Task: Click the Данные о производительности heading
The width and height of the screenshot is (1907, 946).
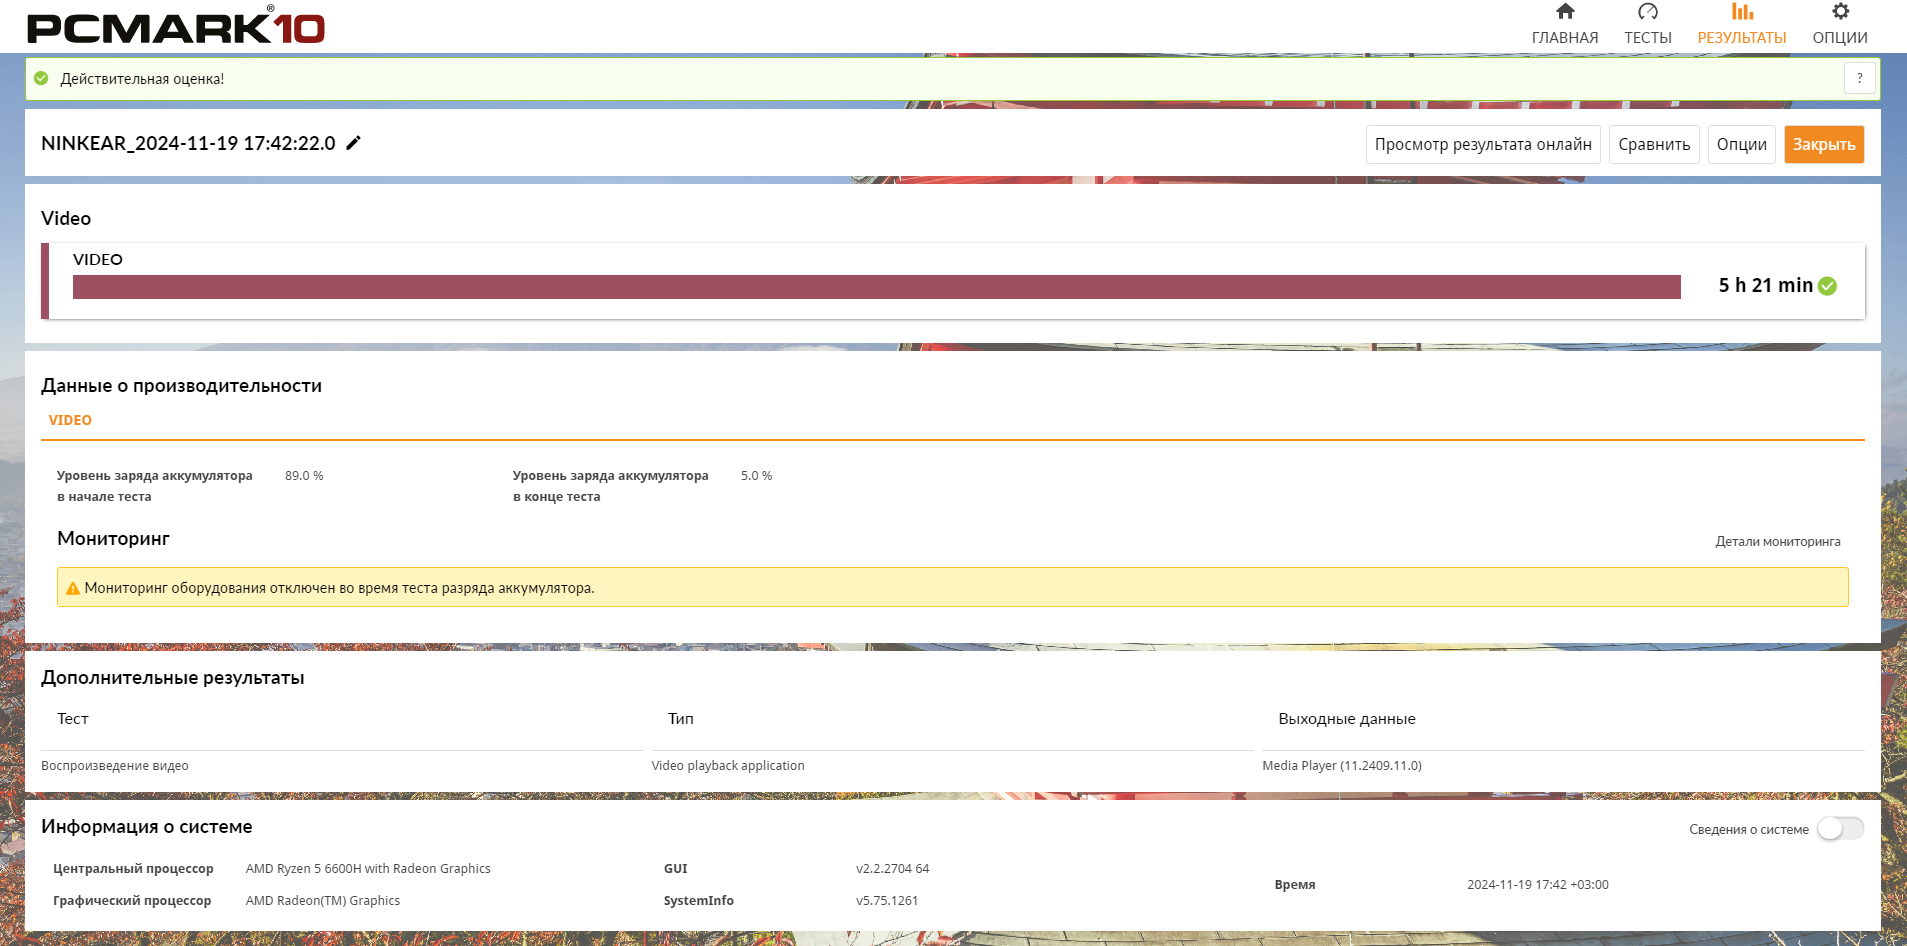Action: [x=181, y=386]
